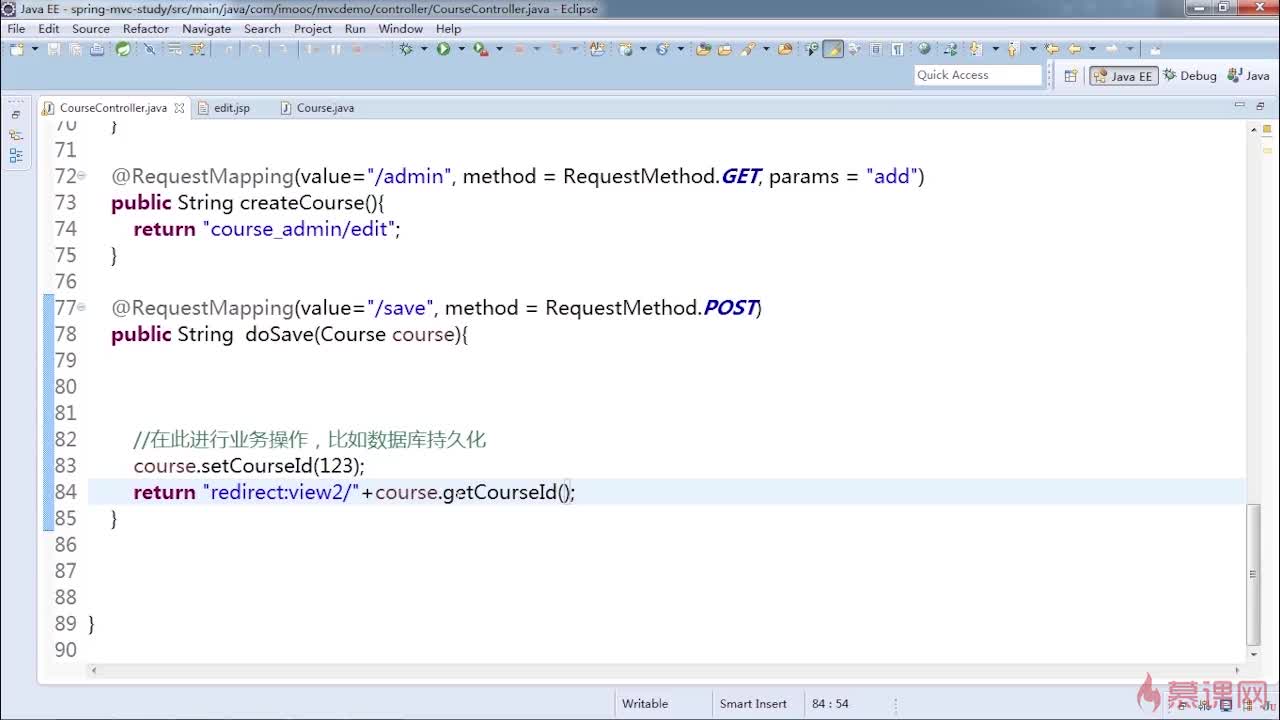Screen dimensions: 1280x720
Task: Open the Help menu
Action: pos(449,29)
